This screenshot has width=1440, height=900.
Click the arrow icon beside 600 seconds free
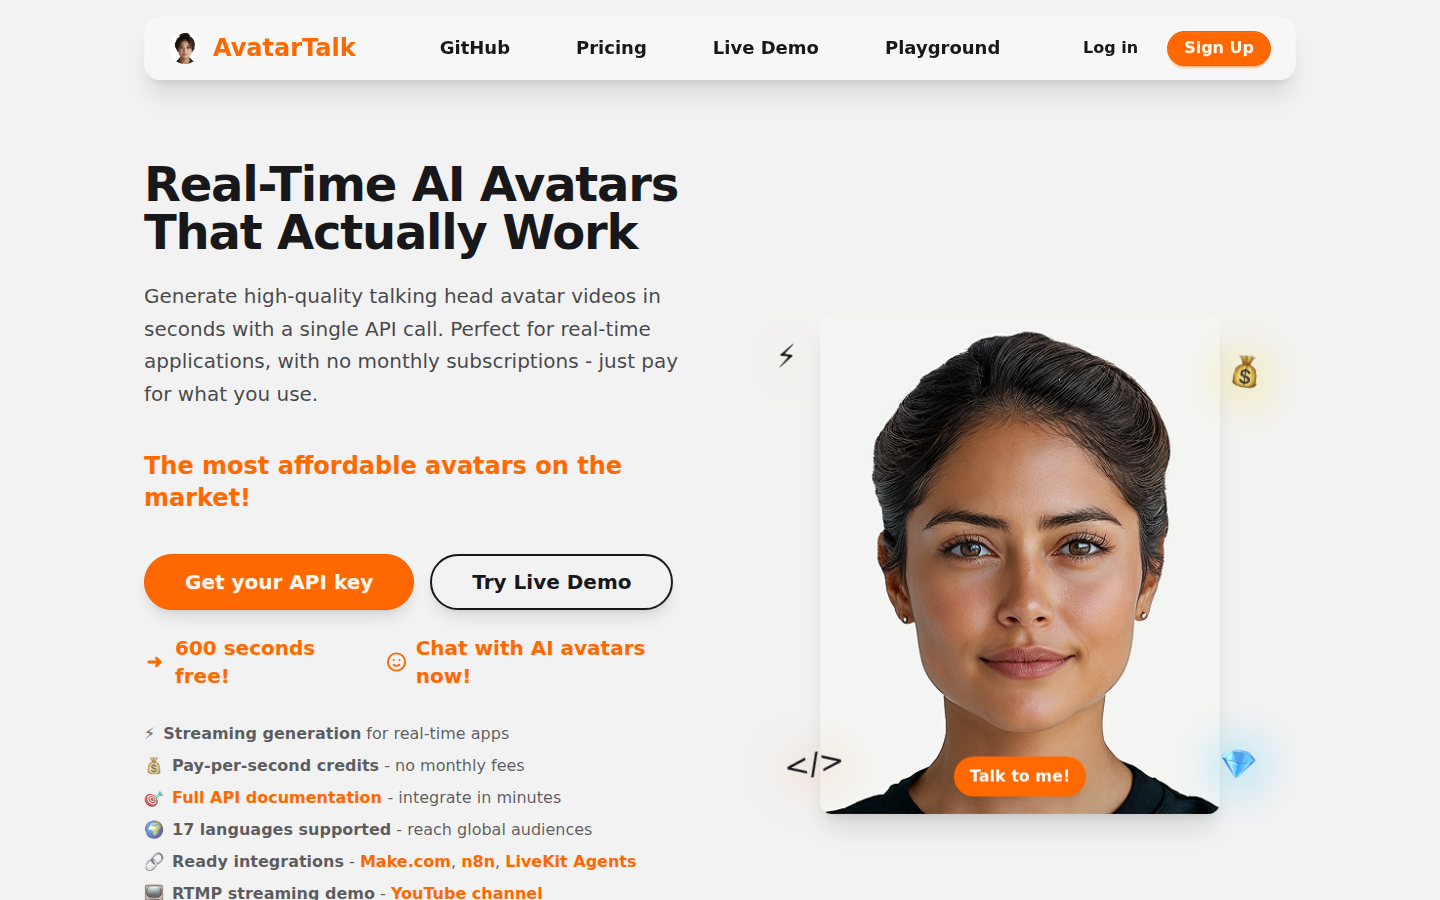pyautogui.click(x=154, y=662)
